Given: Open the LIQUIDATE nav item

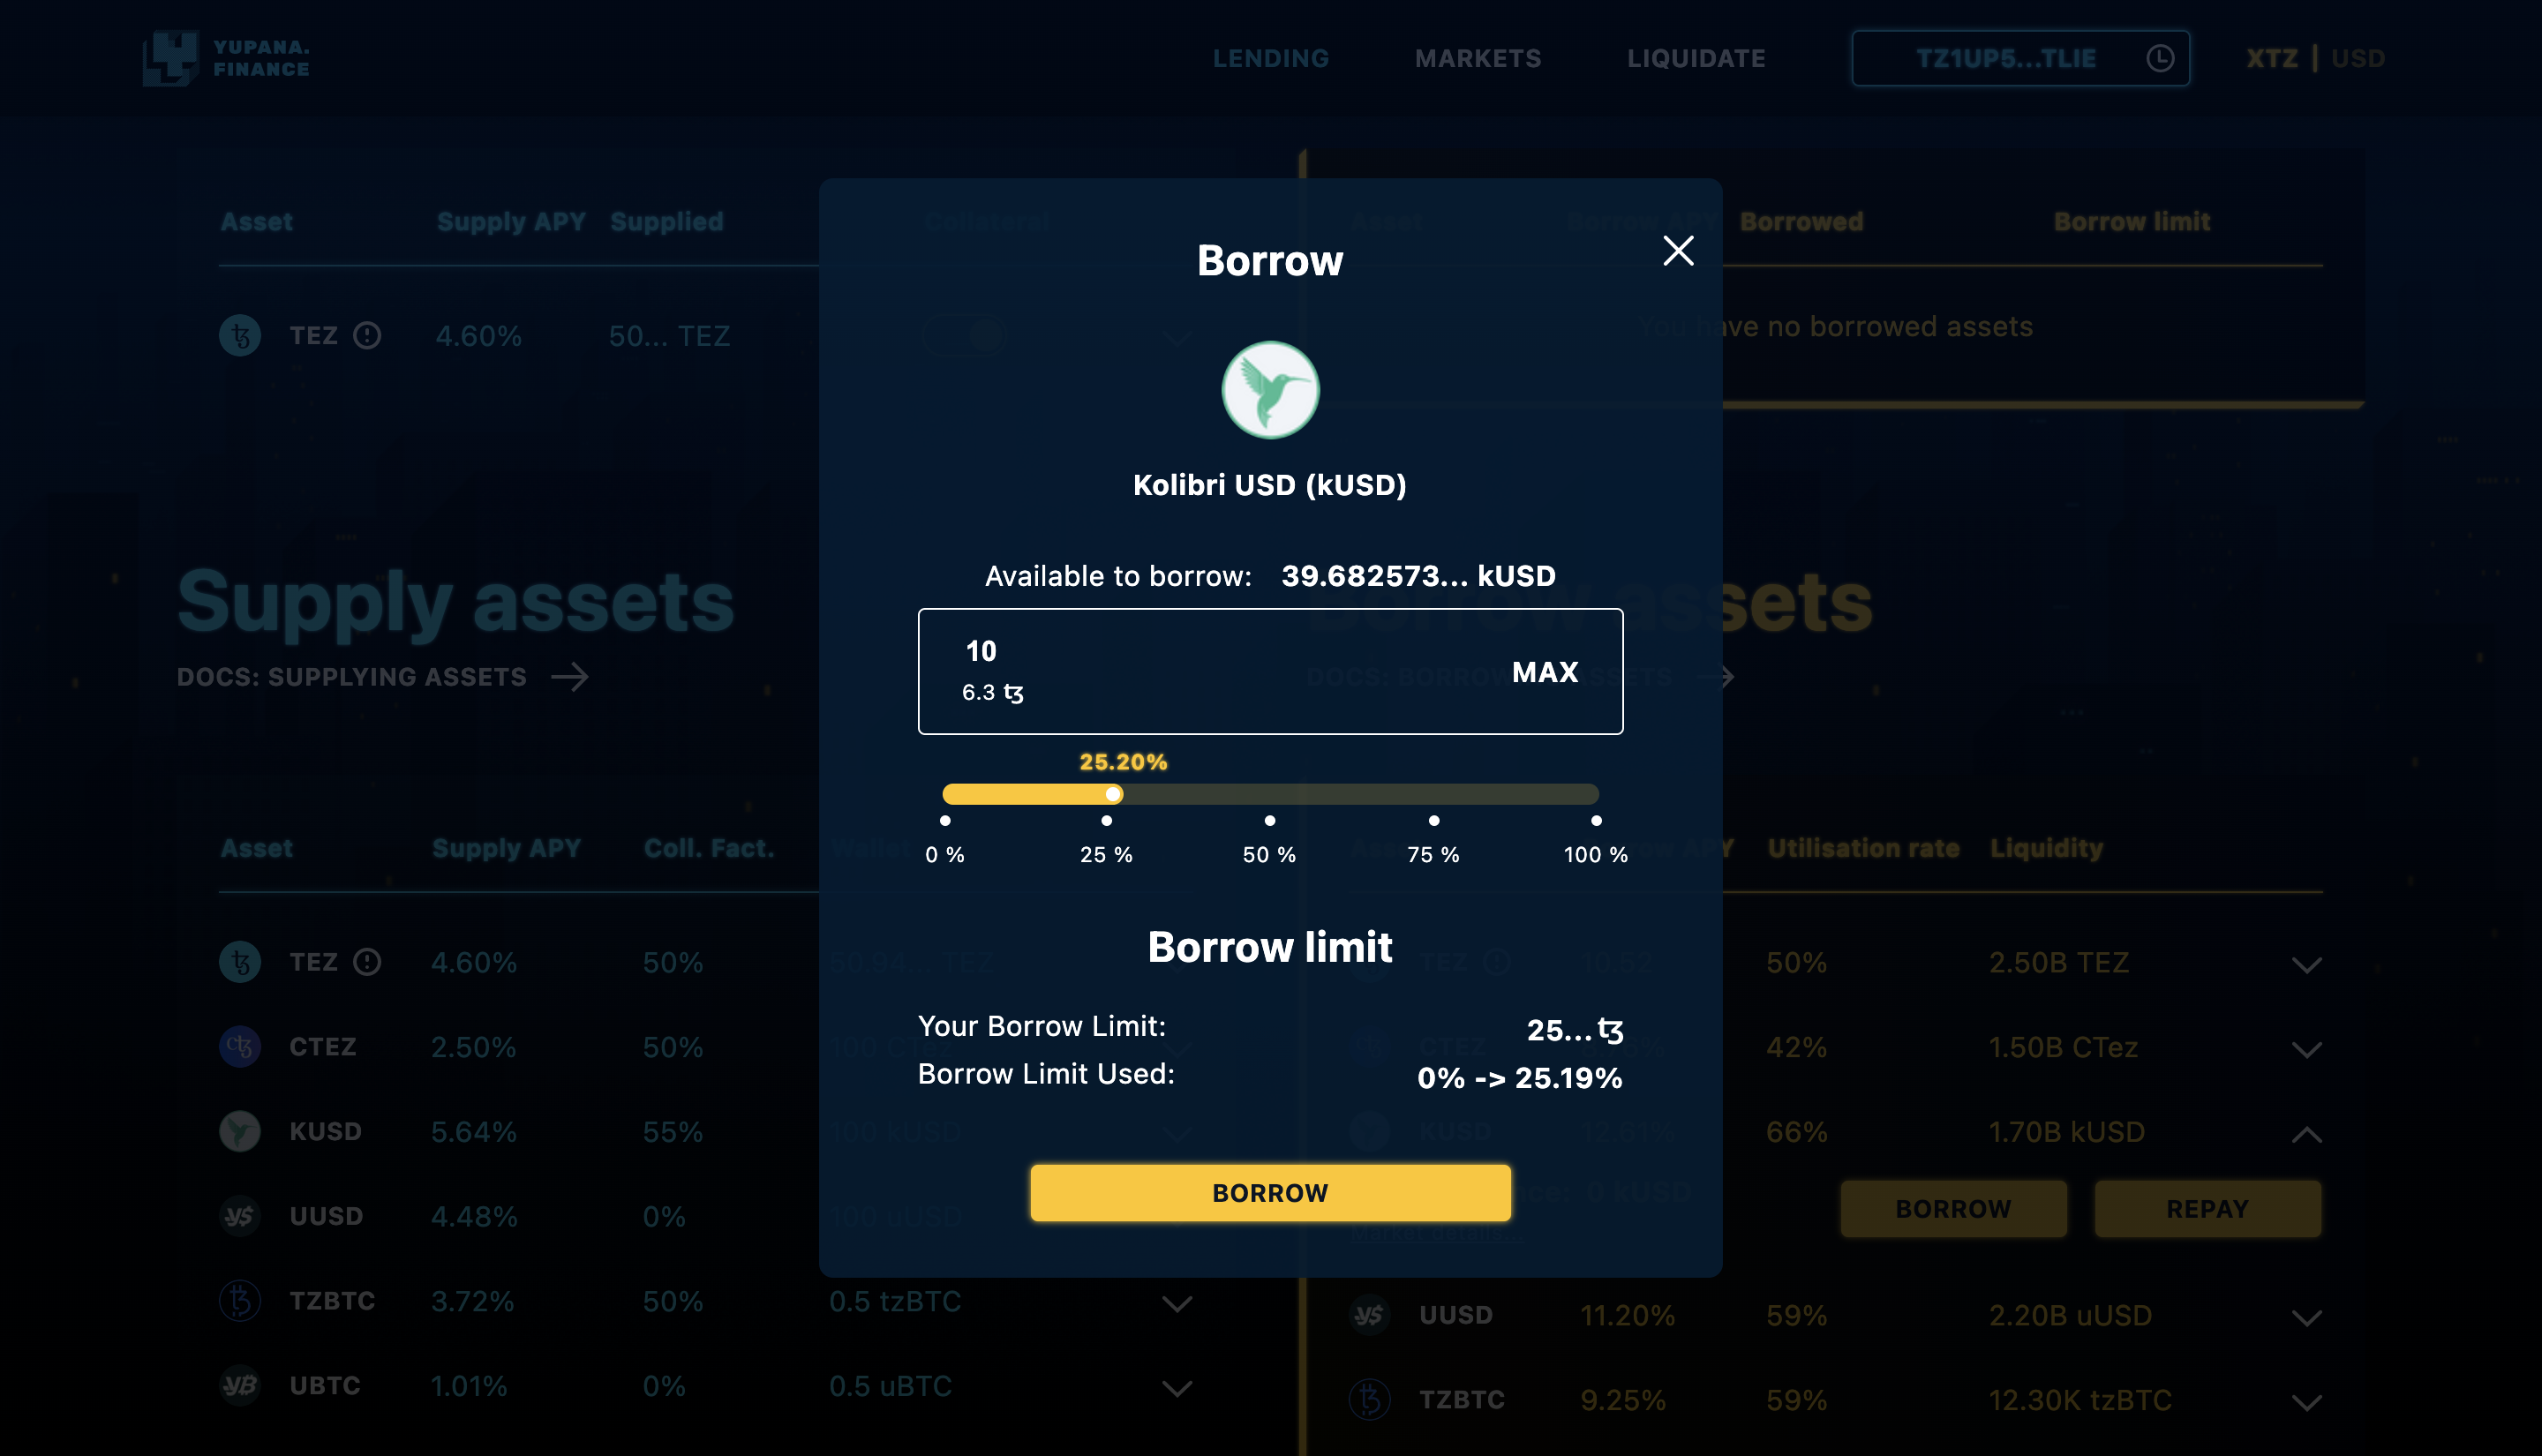Looking at the screenshot, I should (1696, 58).
